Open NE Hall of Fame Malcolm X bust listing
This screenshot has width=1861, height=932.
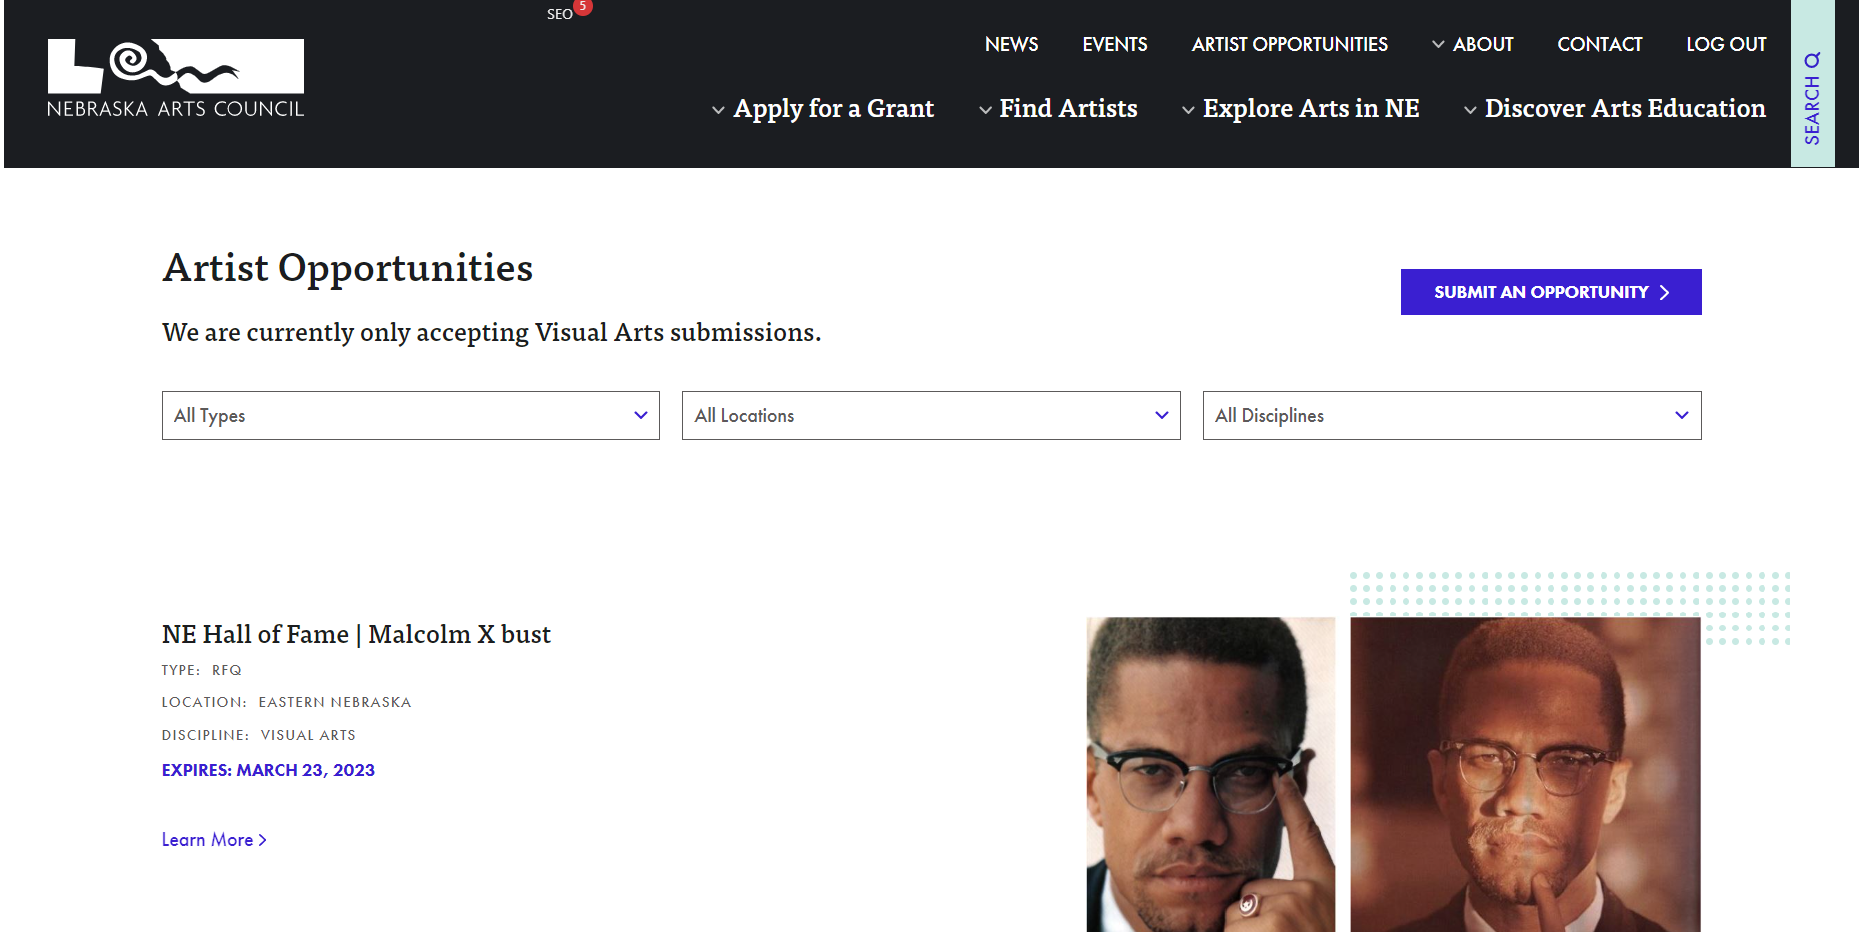(356, 634)
